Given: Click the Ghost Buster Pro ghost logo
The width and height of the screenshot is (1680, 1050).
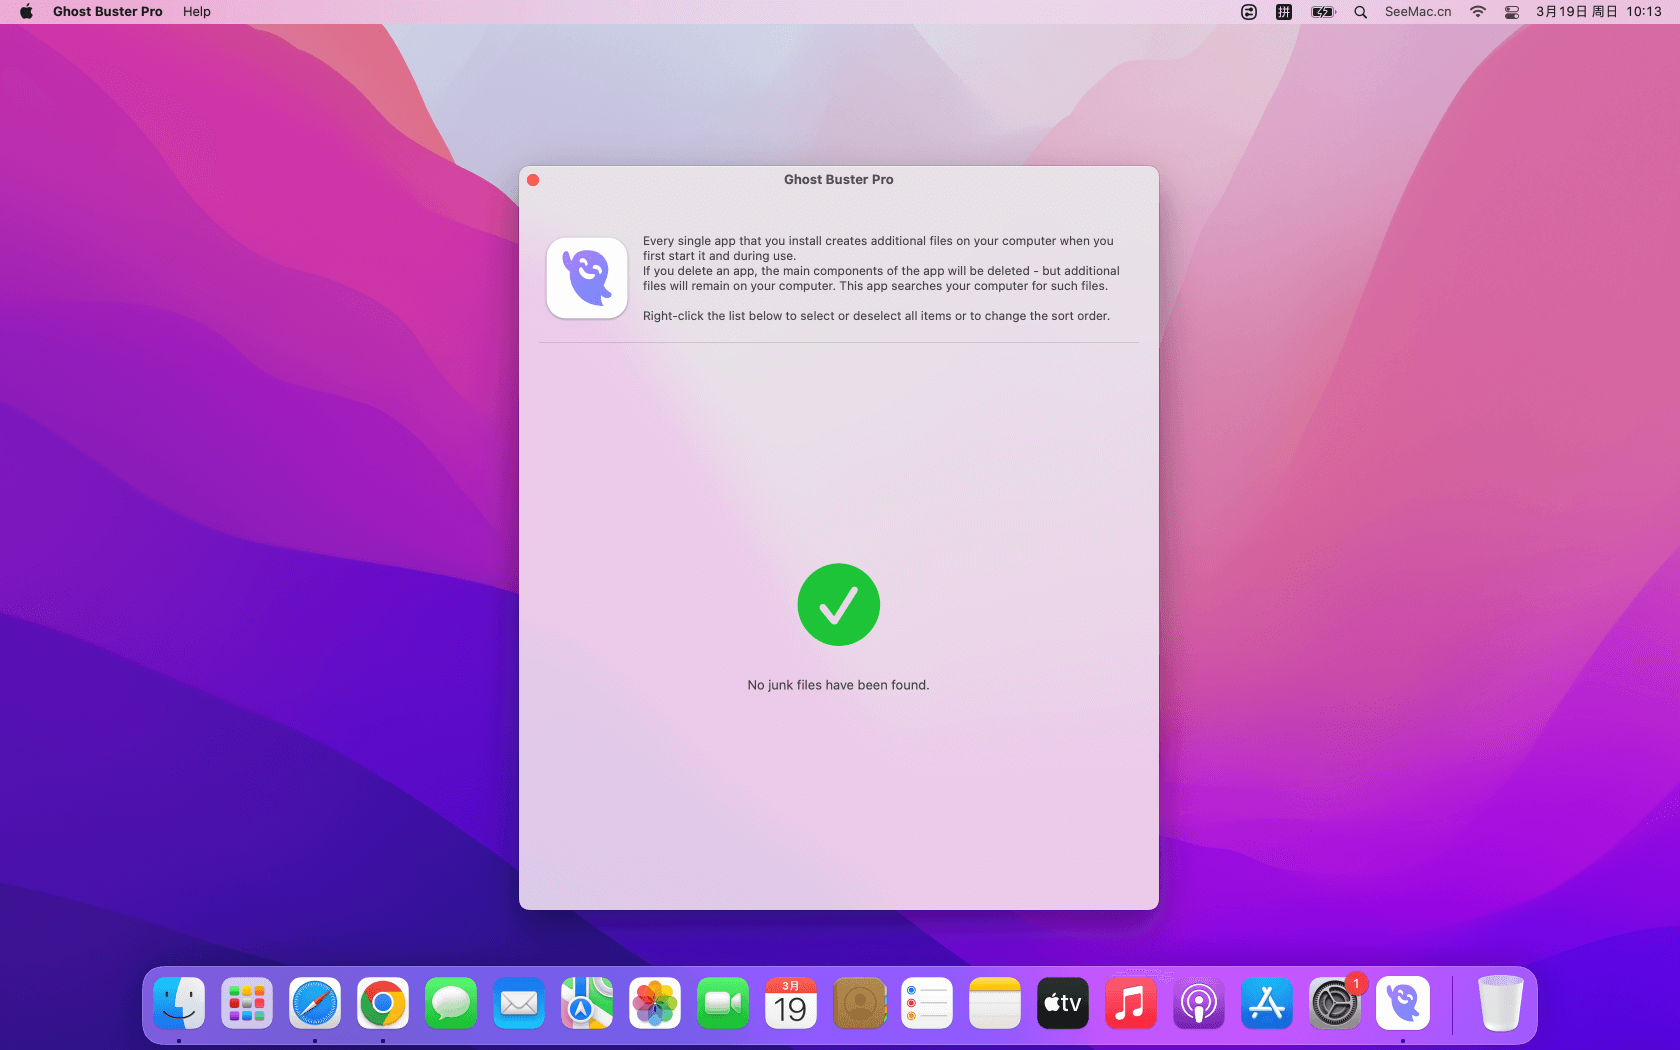Looking at the screenshot, I should coord(587,278).
